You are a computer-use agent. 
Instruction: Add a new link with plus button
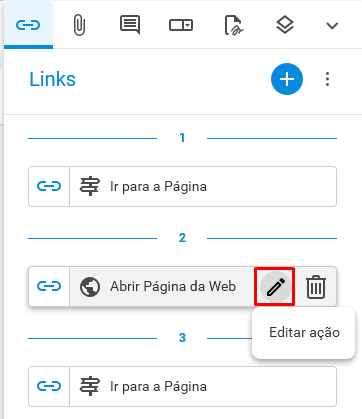[287, 79]
